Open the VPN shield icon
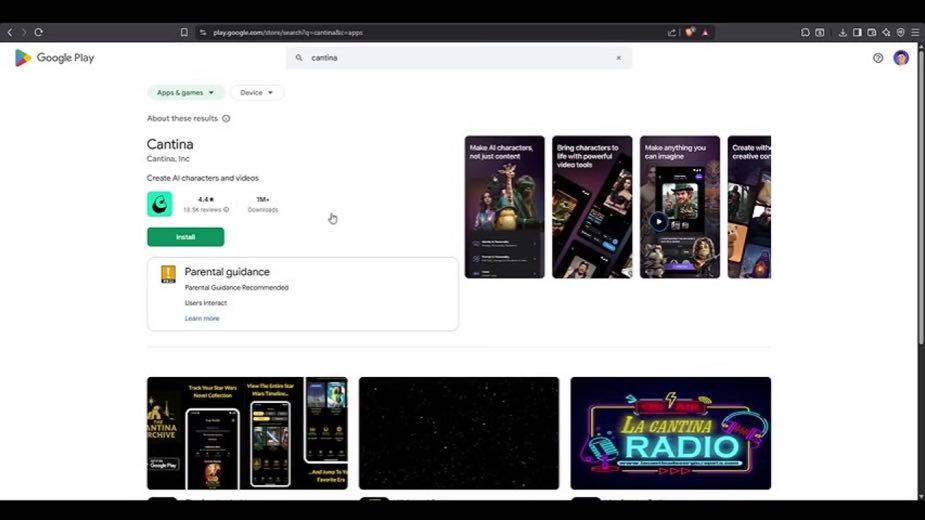The width and height of the screenshot is (925, 520). (900, 32)
